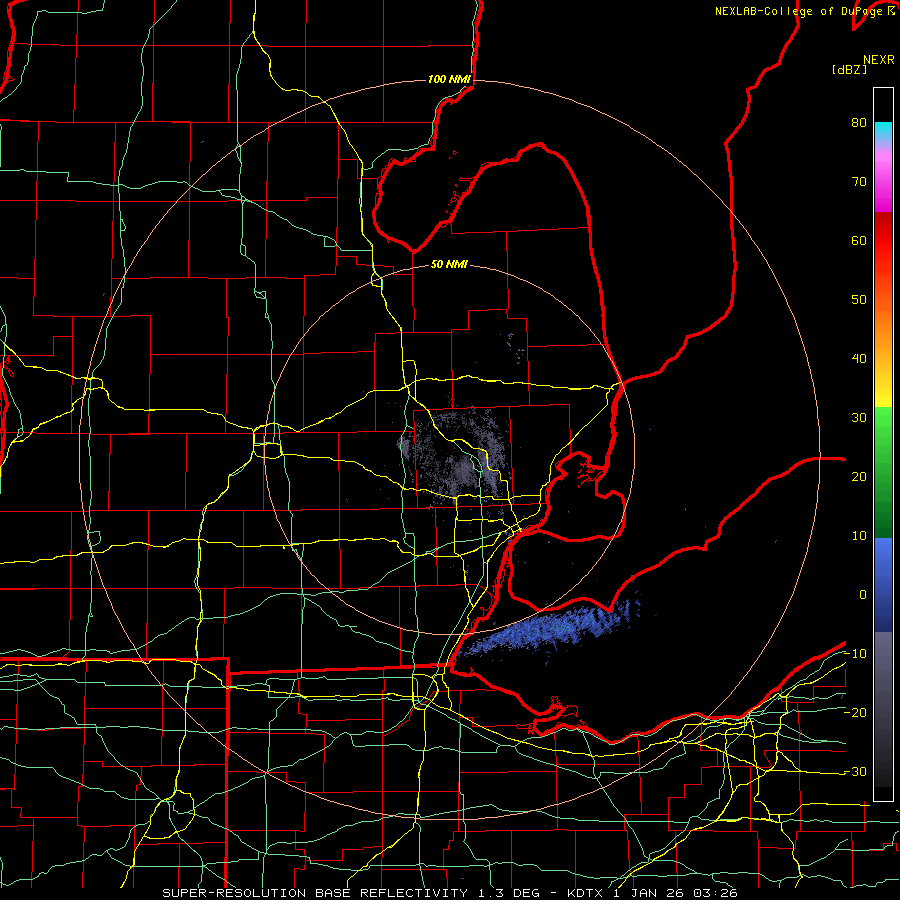Click the 0 value on the dBZ scale
This screenshot has width=900, height=900.
coord(863,595)
